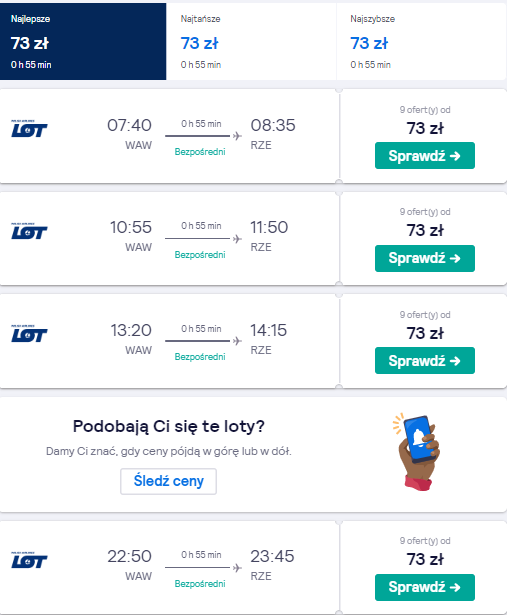
Task: Click the airplane icon on 22:50 flight
Action: [x=237, y=568]
